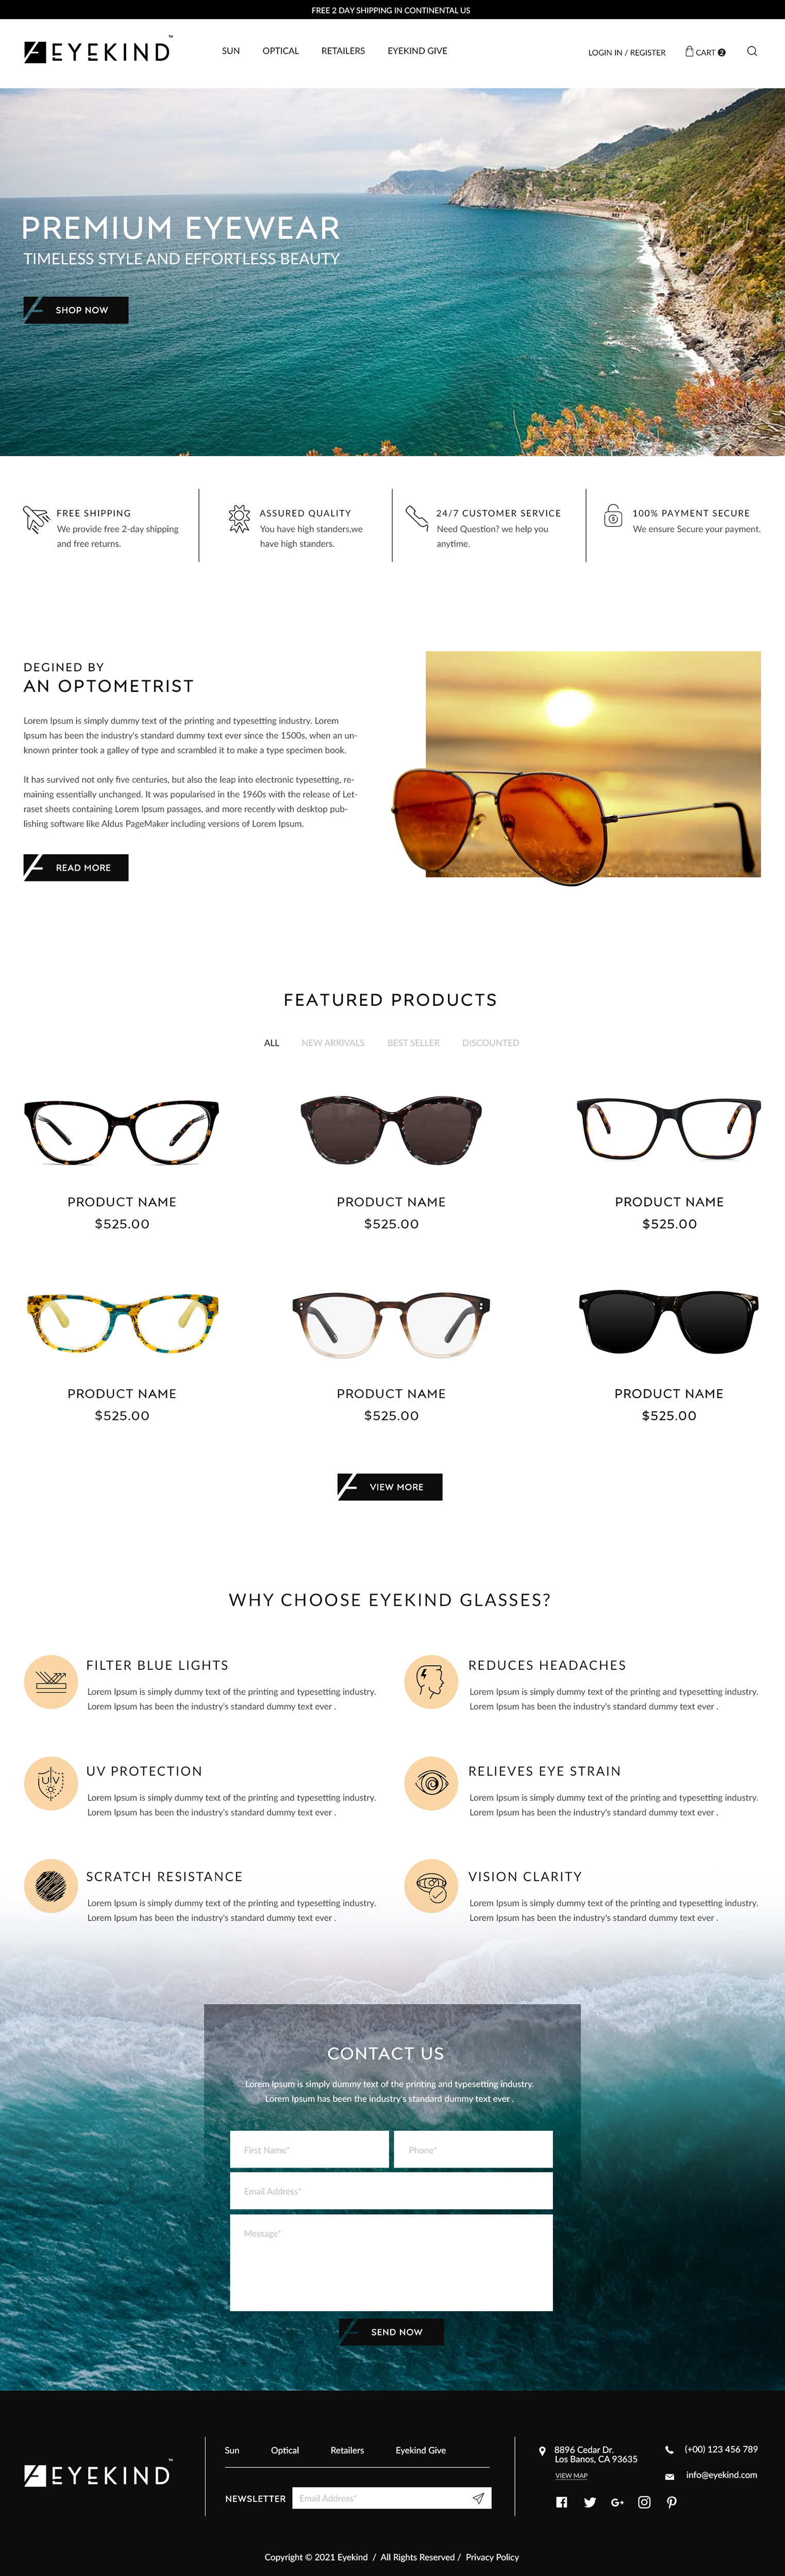Open the Optical menu in top navigation

click(281, 51)
